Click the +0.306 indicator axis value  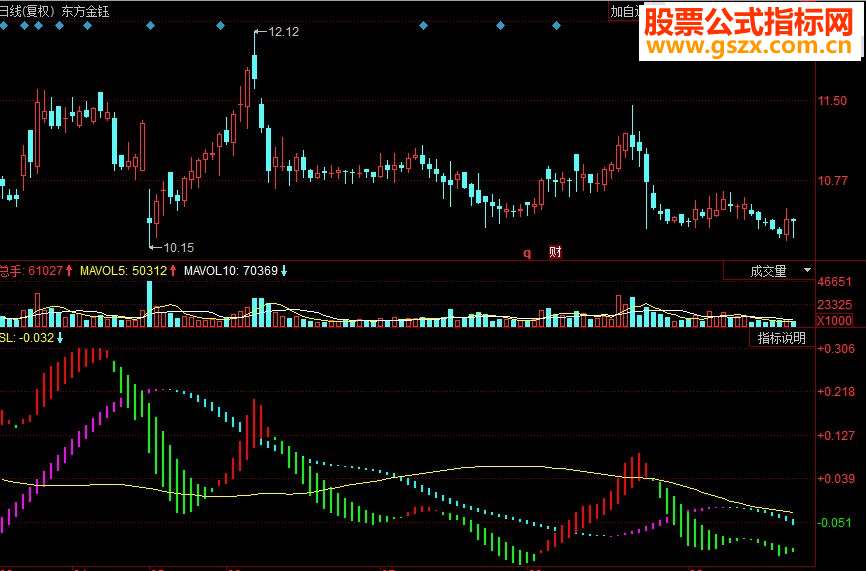[836, 348]
